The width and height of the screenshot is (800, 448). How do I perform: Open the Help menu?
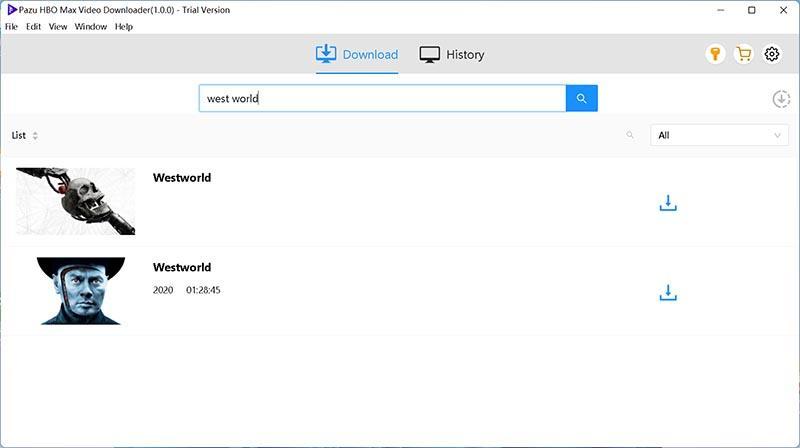[x=123, y=27]
